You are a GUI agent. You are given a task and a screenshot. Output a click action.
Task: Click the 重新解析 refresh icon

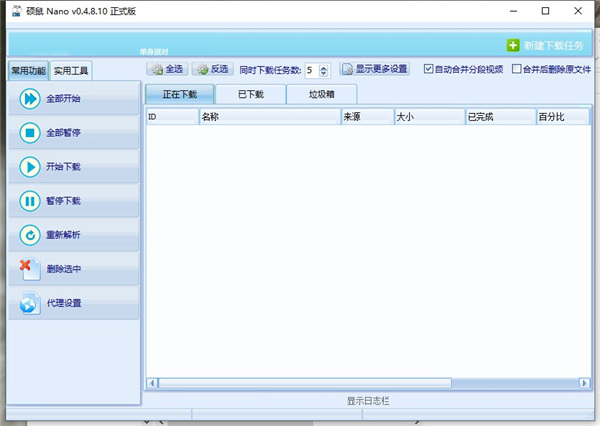coord(30,235)
